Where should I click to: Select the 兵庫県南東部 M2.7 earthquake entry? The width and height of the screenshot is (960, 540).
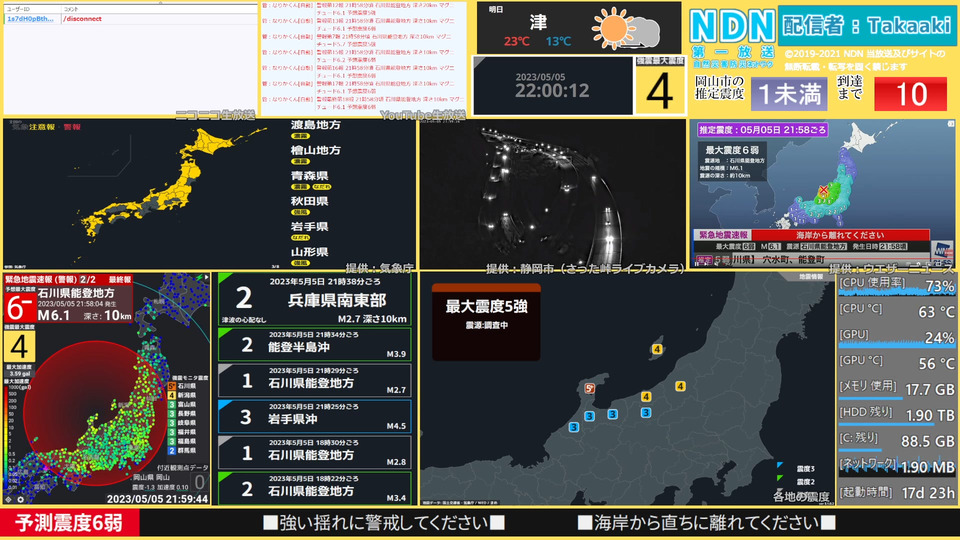click(315, 299)
